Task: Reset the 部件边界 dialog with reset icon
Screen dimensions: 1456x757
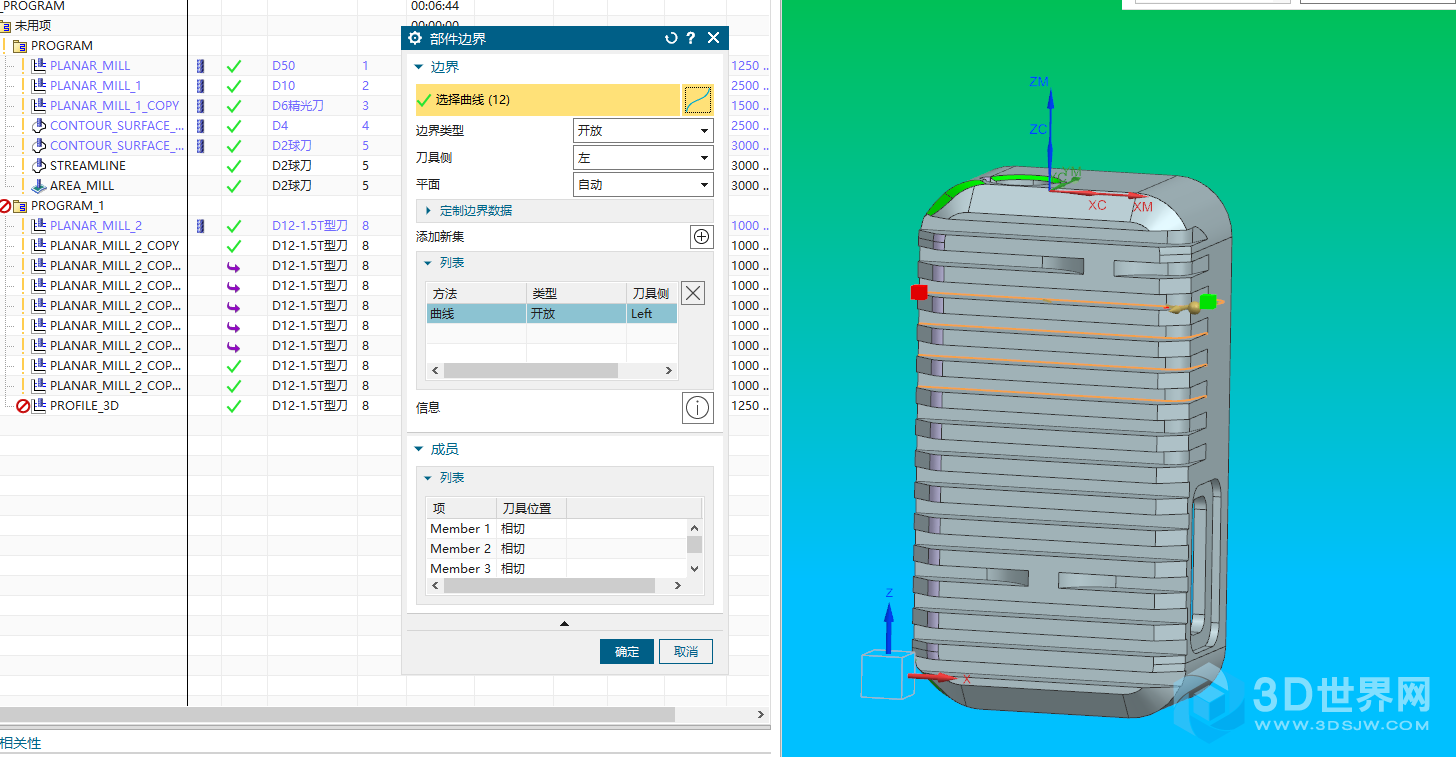Action: pos(671,38)
